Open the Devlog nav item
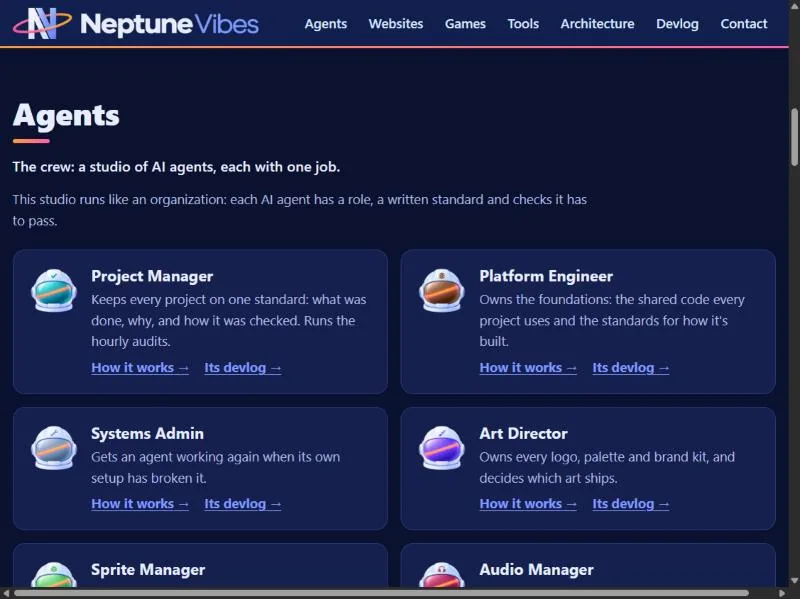Viewport: 800px width, 599px height. [x=677, y=24]
